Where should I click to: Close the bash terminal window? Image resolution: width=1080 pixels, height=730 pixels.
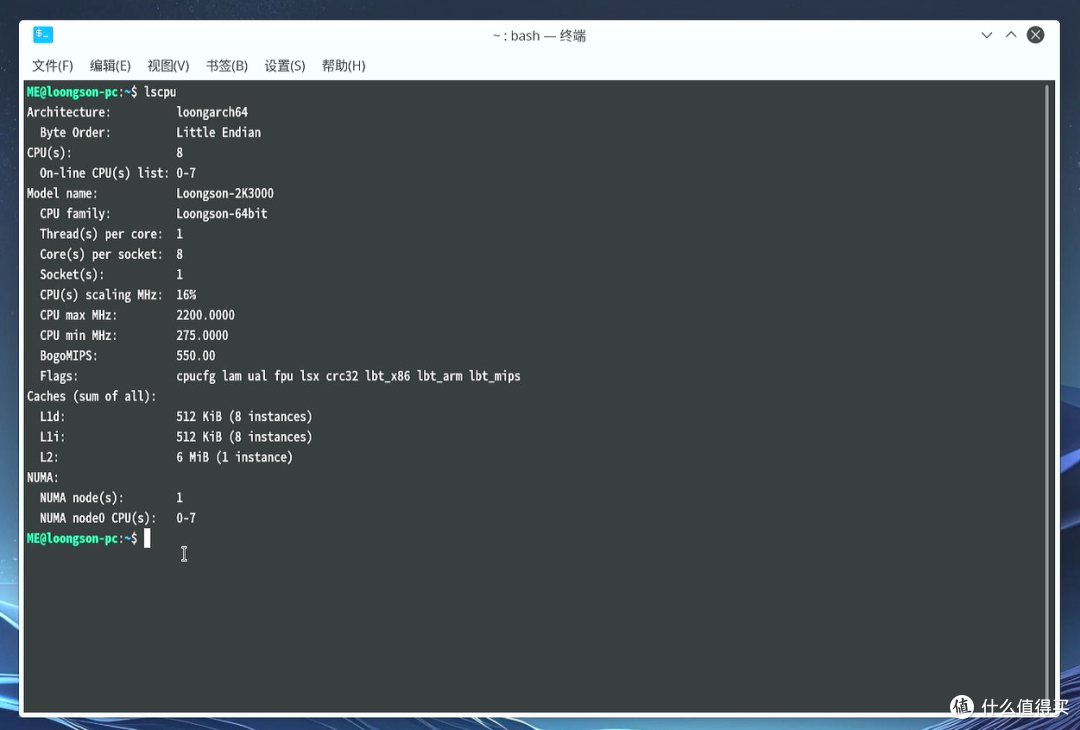point(1035,35)
